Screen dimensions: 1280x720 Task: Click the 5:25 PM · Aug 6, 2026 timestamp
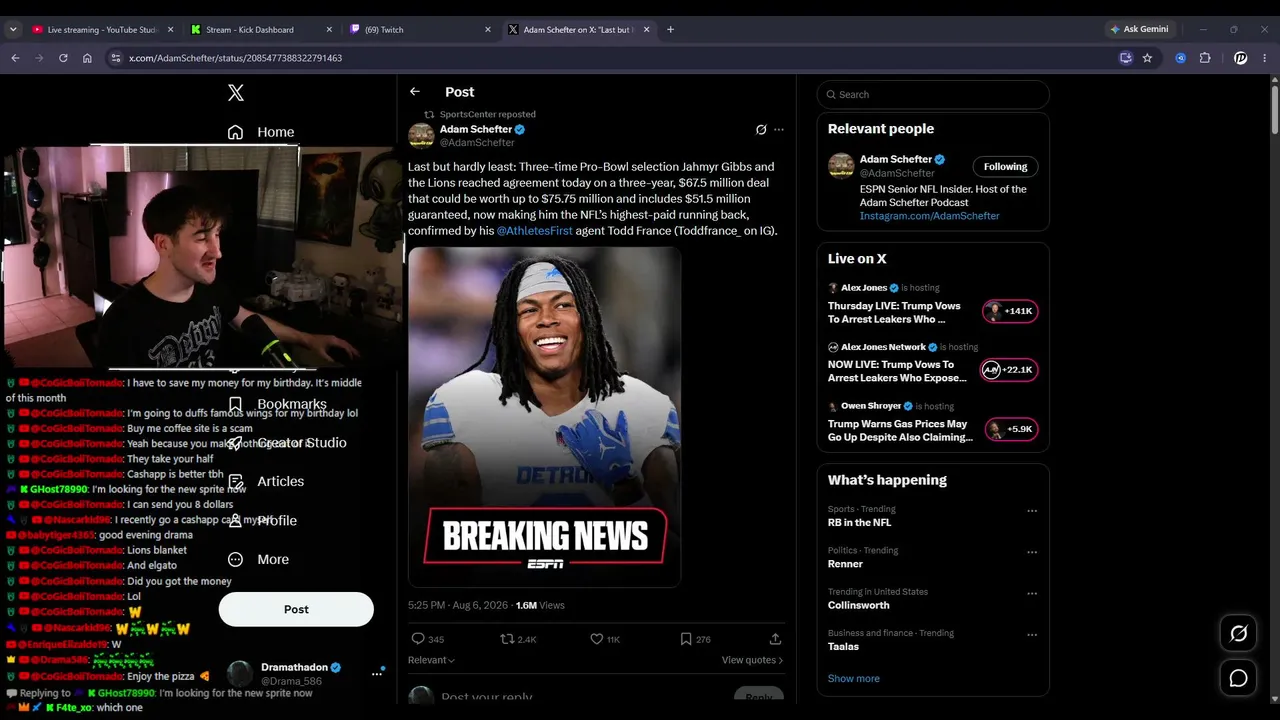(x=458, y=605)
